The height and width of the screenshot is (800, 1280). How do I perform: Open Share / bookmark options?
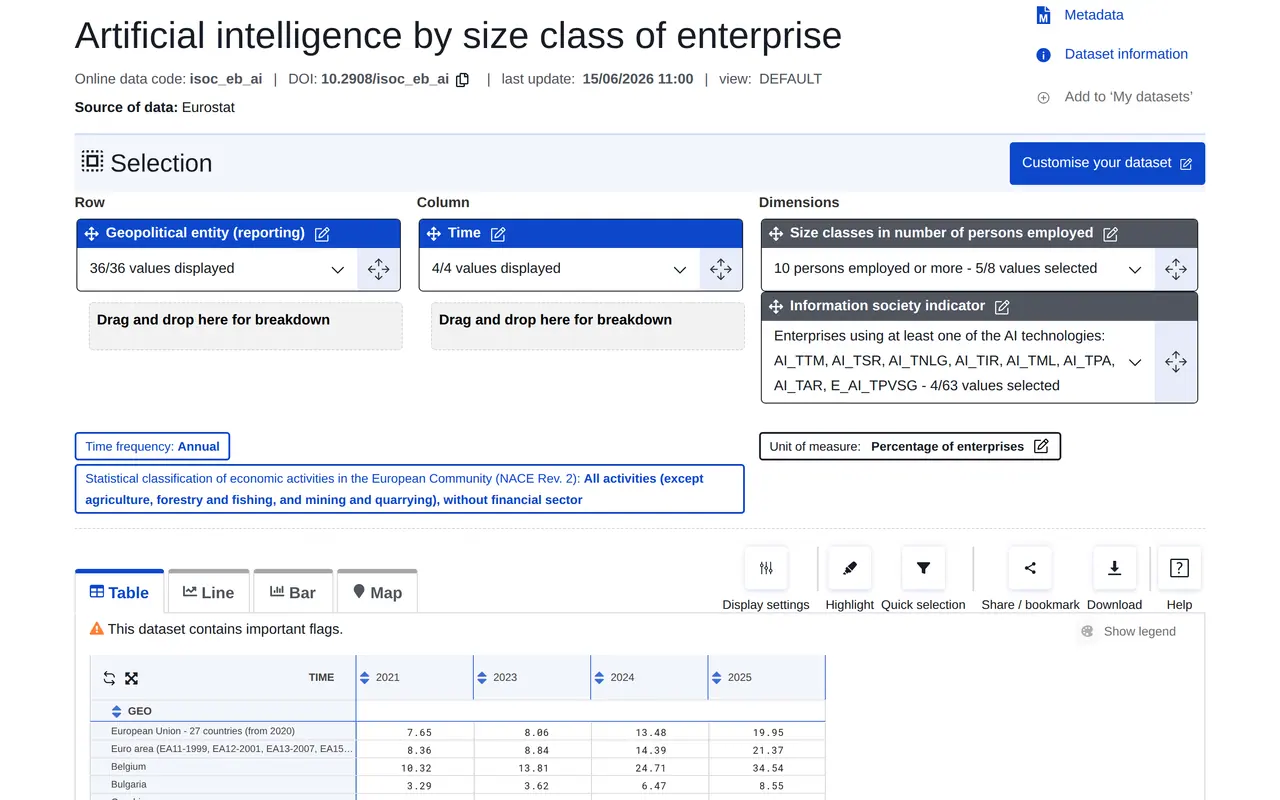click(1030, 568)
